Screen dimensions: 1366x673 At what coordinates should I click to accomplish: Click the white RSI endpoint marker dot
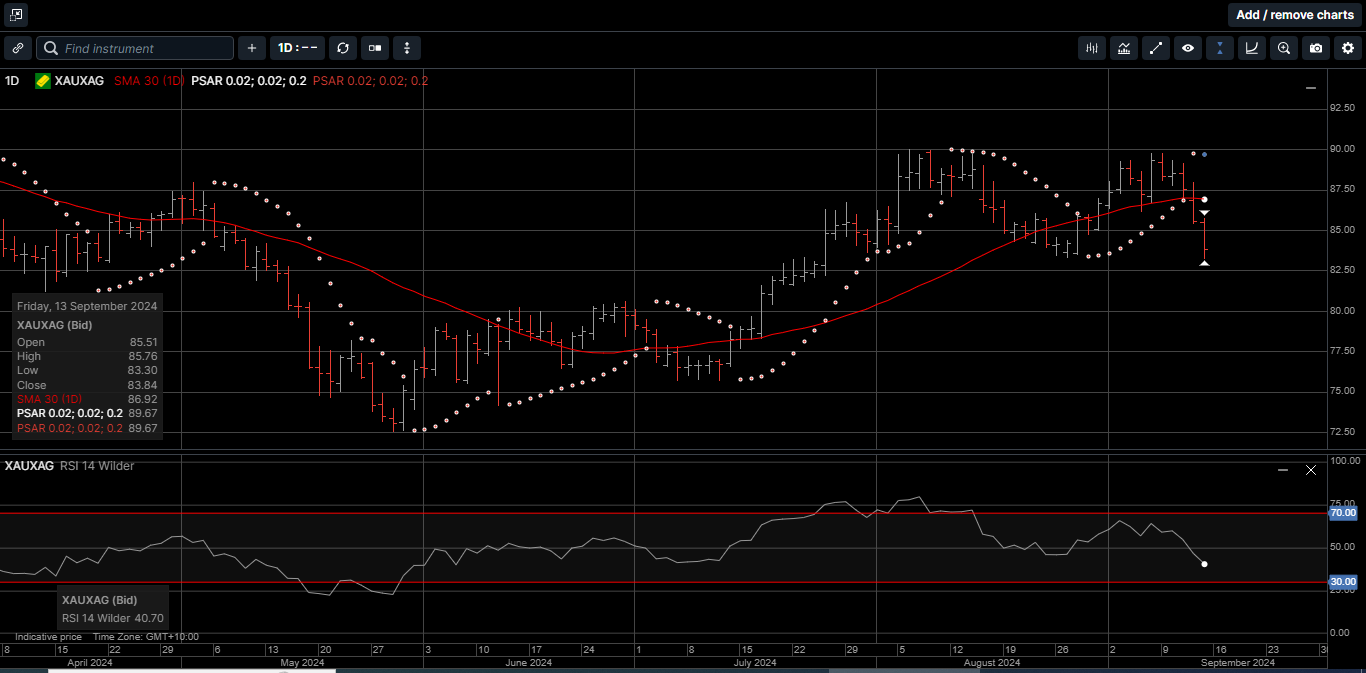1204,564
